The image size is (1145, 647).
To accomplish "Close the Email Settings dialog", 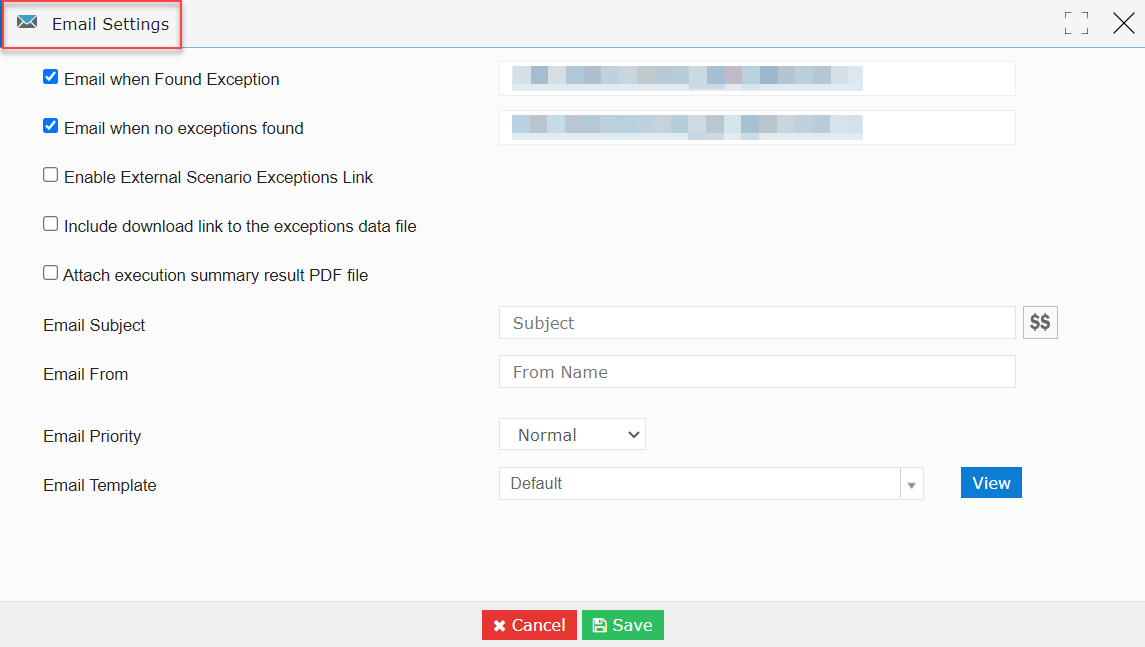I will coord(1123,23).
